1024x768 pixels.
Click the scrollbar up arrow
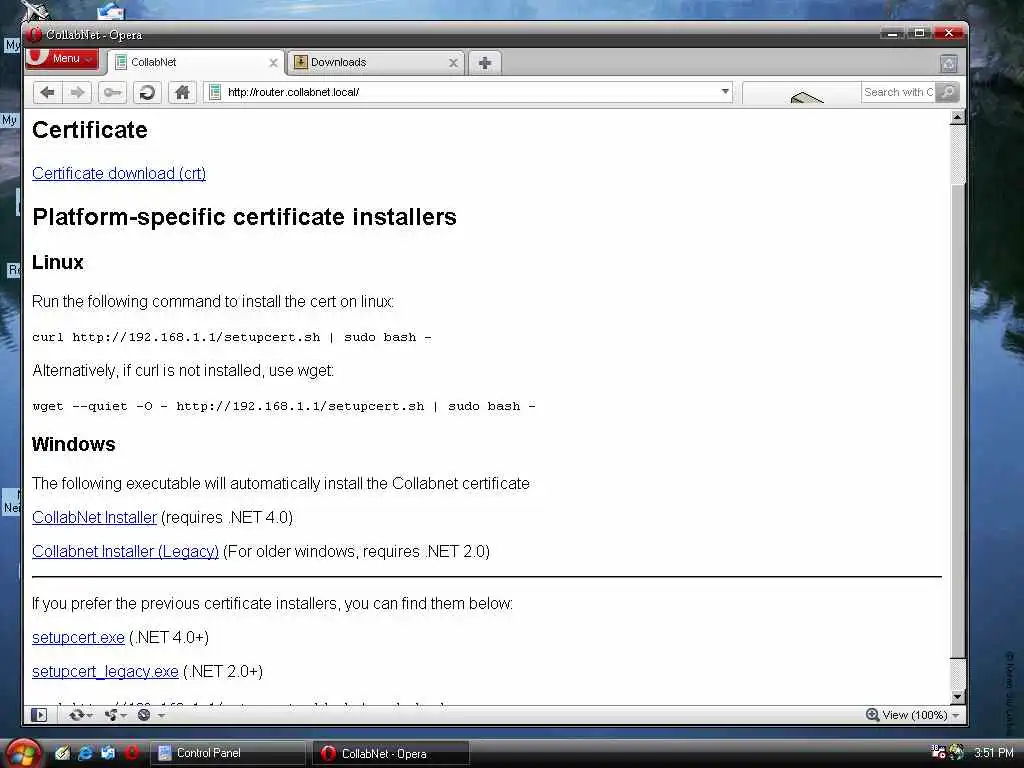click(957, 118)
